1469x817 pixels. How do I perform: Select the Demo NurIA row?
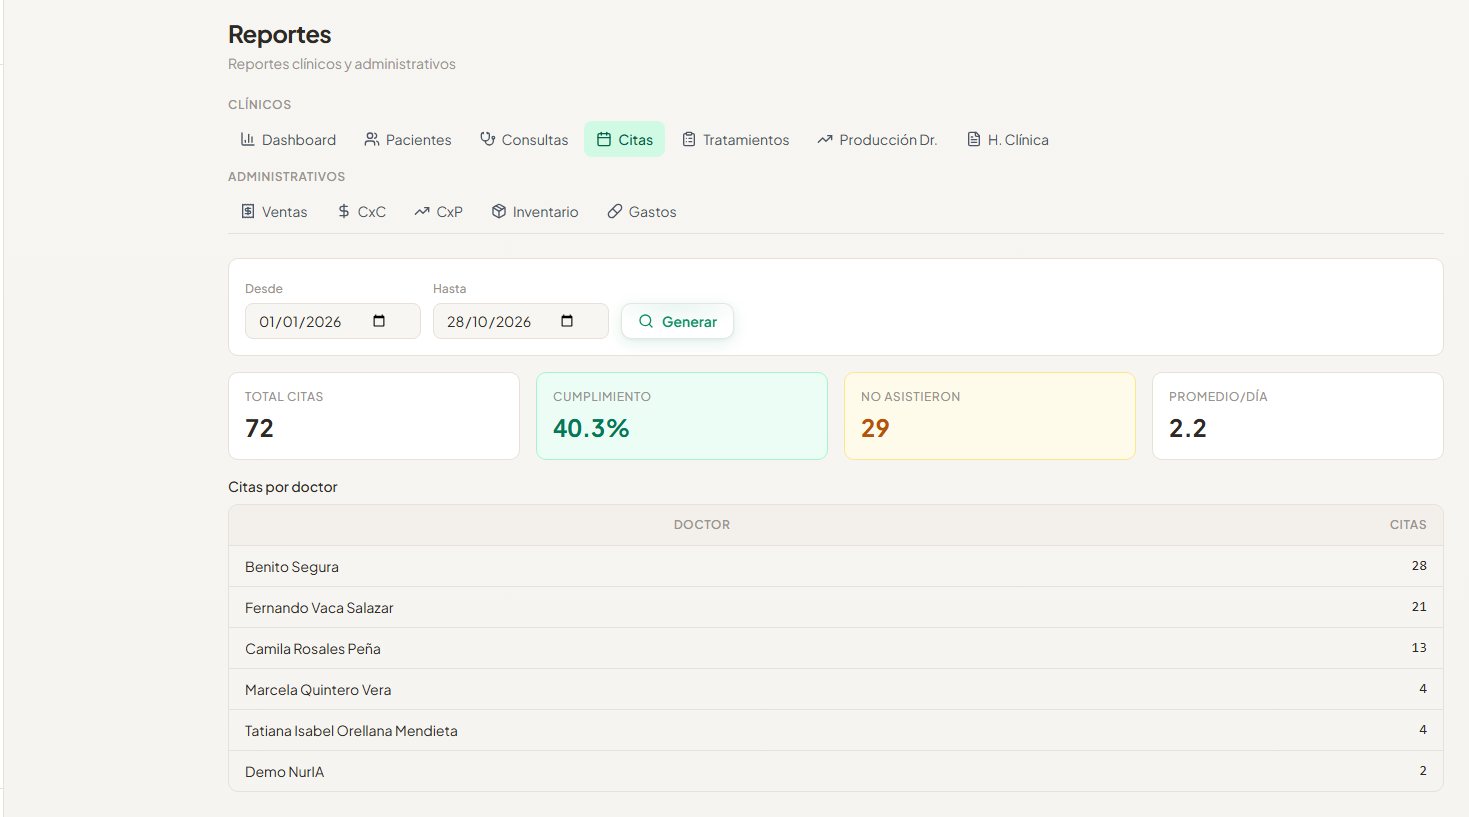click(x=836, y=771)
